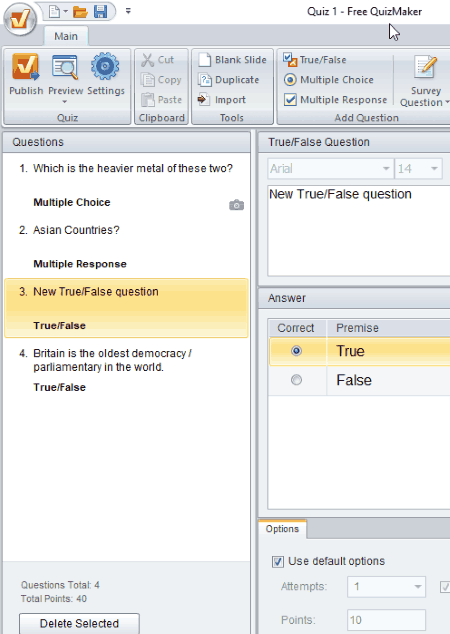
Task: Open quiz Settings gear icon
Action: pyautogui.click(x=105, y=66)
